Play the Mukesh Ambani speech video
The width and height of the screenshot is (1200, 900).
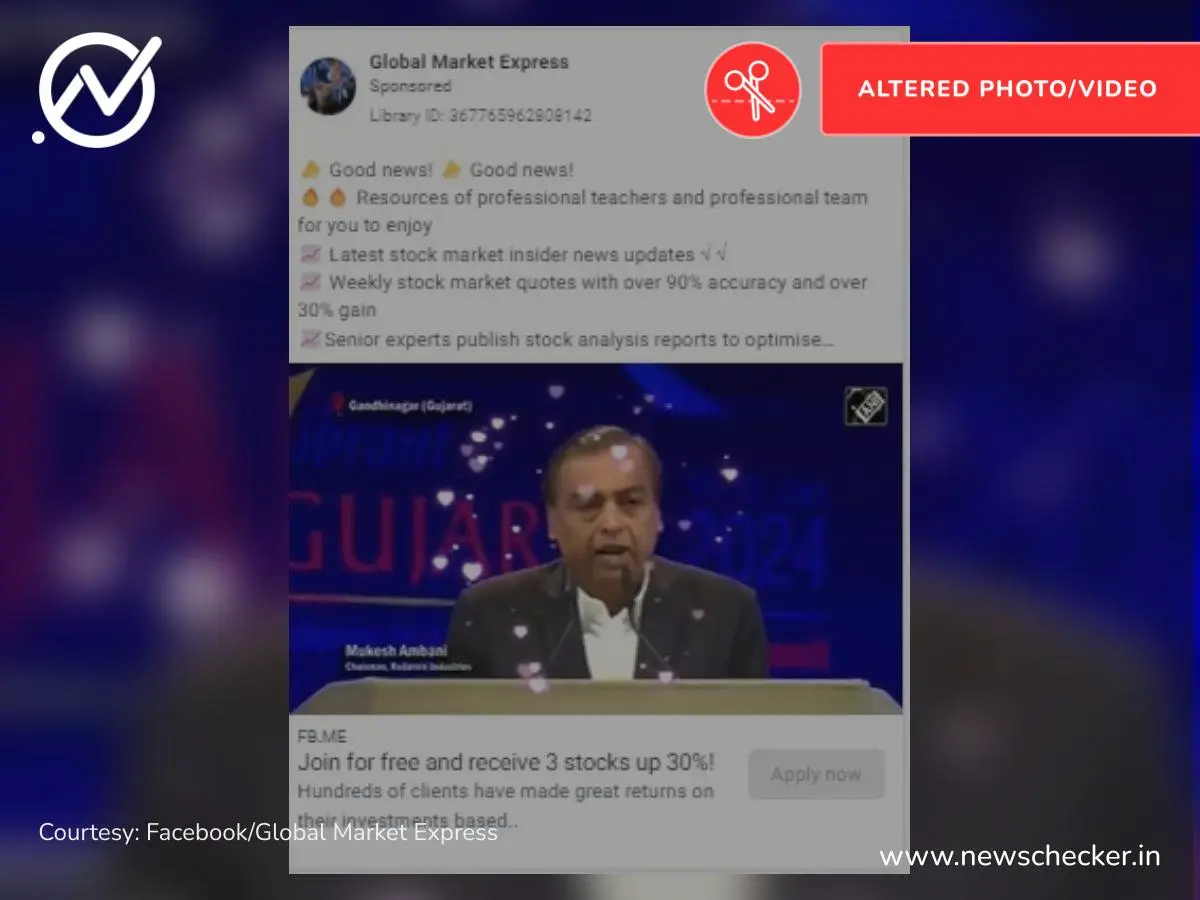tap(596, 538)
